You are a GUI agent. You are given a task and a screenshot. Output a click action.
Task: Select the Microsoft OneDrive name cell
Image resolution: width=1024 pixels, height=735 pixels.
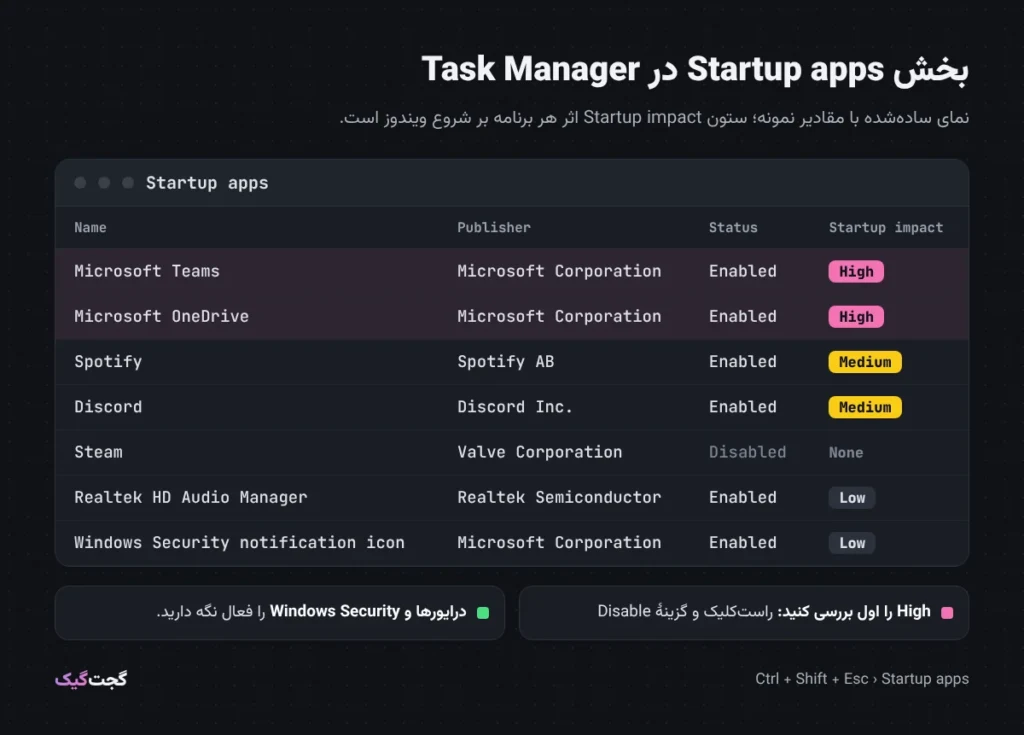pos(161,316)
